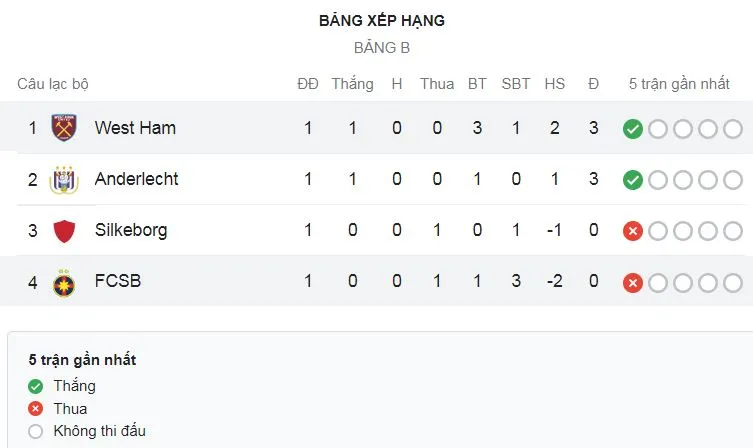Click the FCSB club crest

pos(64,281)
